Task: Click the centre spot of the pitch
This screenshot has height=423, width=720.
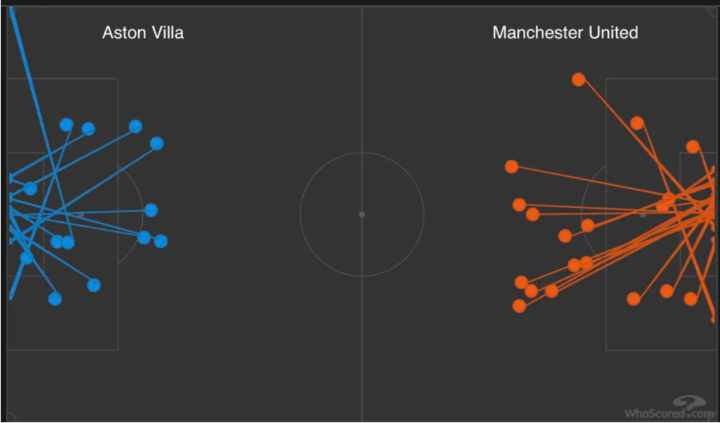Action: pos(362,214)
